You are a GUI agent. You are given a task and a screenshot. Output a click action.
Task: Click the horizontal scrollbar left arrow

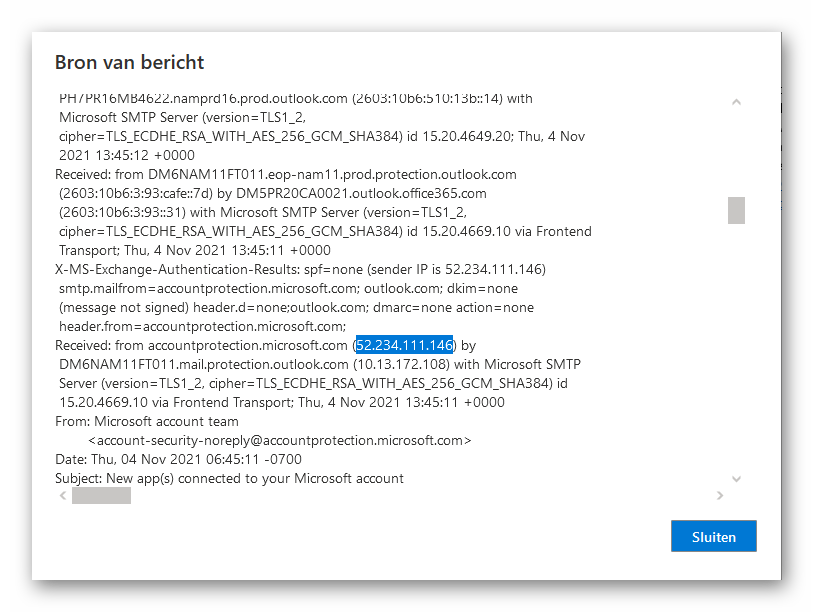click(62, 495)
